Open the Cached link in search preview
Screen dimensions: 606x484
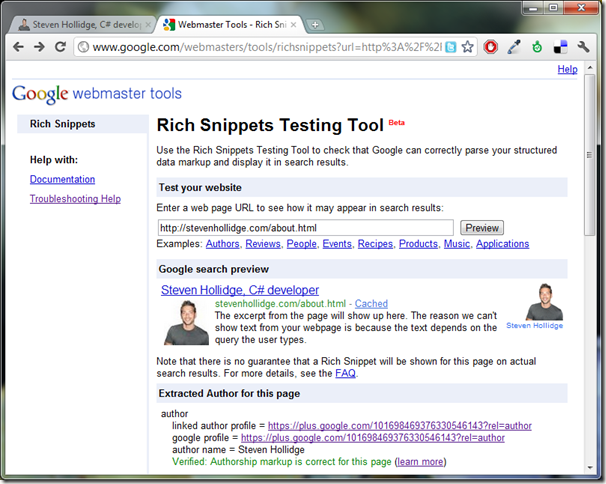(371, 304)
